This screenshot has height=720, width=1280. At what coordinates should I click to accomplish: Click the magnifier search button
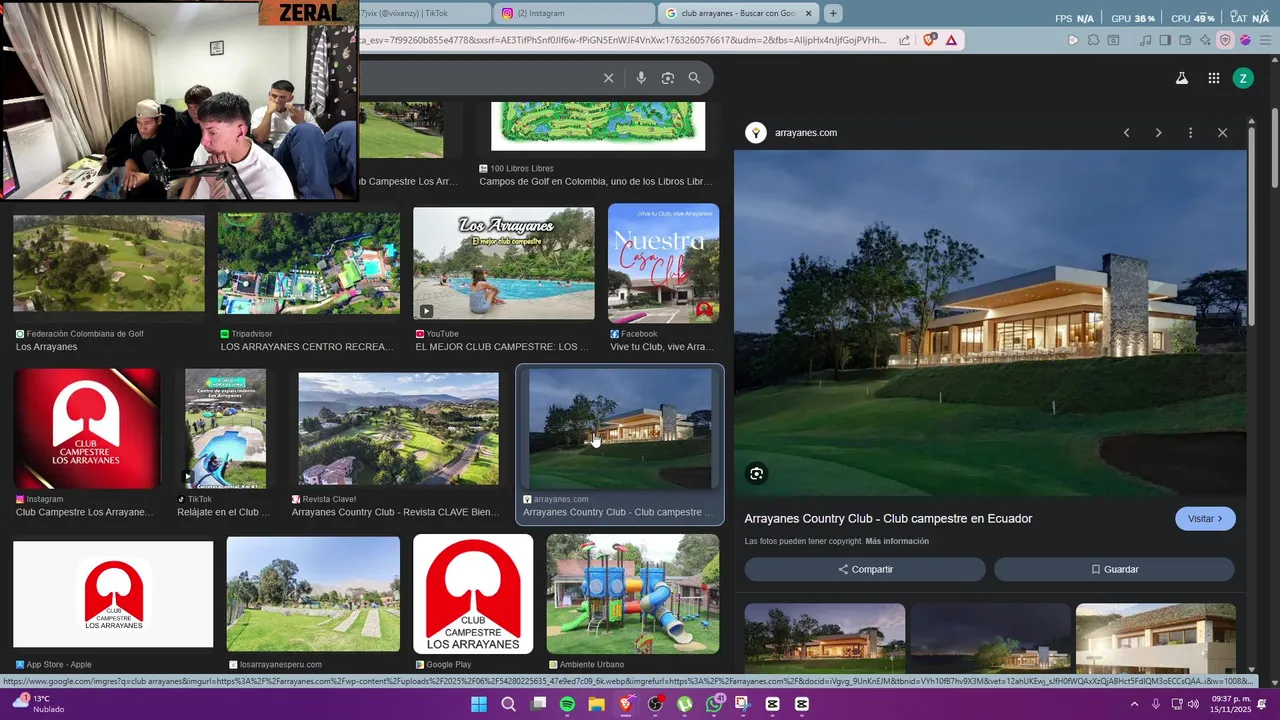(x=694, y=78)
